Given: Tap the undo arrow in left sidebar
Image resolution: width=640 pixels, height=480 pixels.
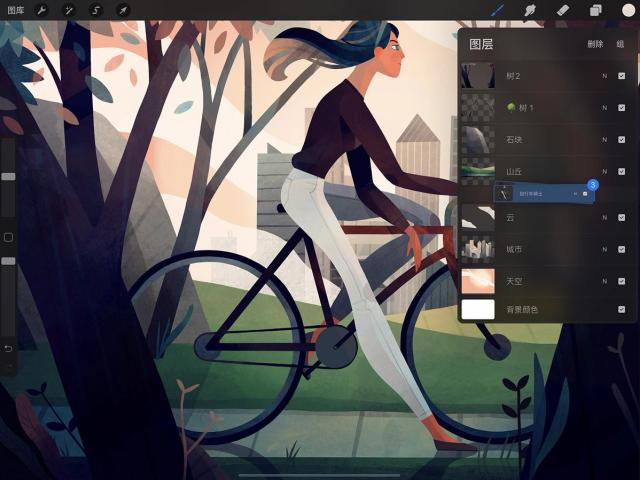Looking at the screenshot, I should point(8,348).
